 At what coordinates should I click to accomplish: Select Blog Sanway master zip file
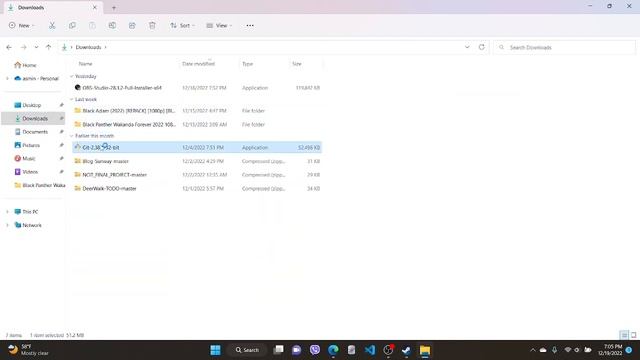tap(197, 161)
